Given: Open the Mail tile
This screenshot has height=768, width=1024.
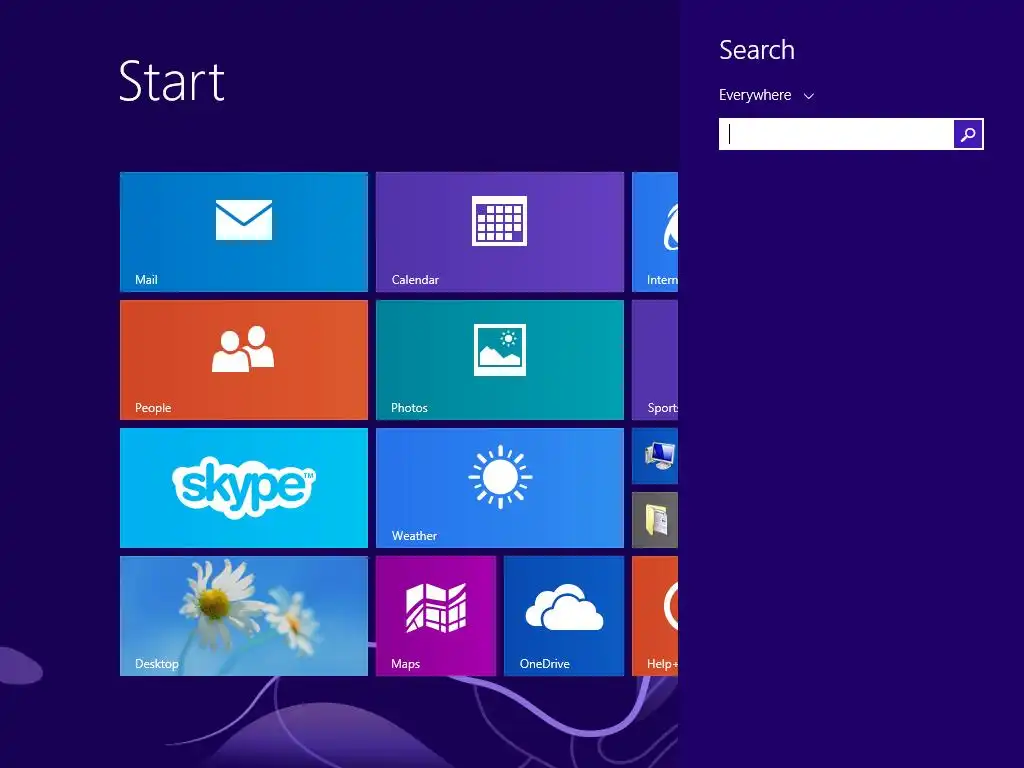Looking at the screenshot, I should [x=244, y=232].
